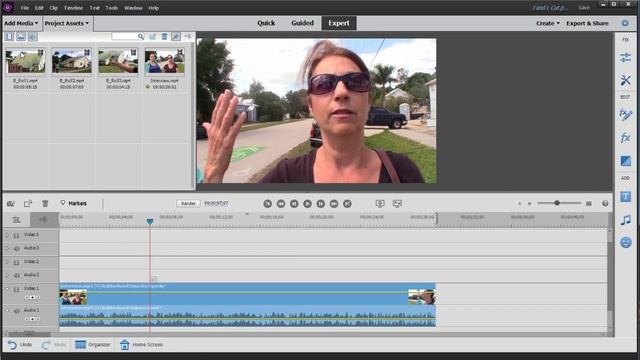Adjust the timeline zoom slider handle
640x360 pixels.
click(x=557, y=203)
